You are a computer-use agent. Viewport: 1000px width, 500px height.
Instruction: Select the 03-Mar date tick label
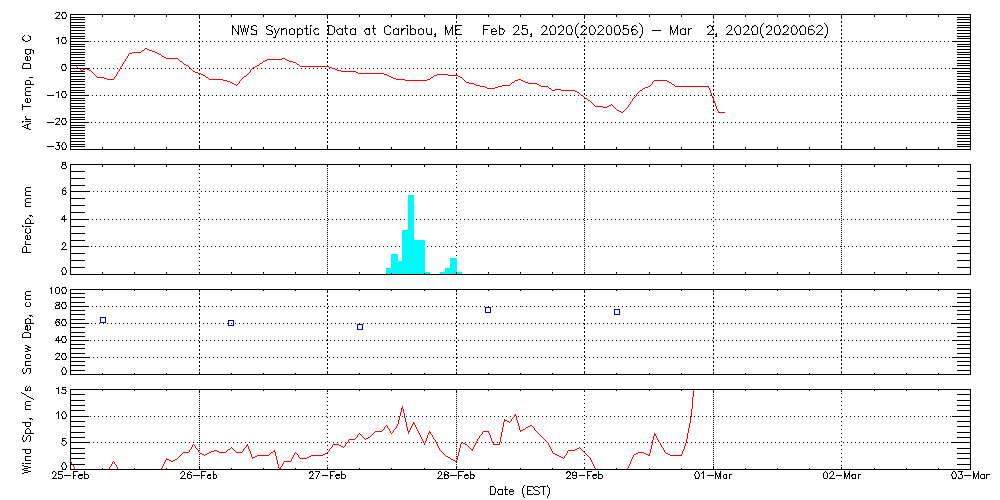pos(970,477)
